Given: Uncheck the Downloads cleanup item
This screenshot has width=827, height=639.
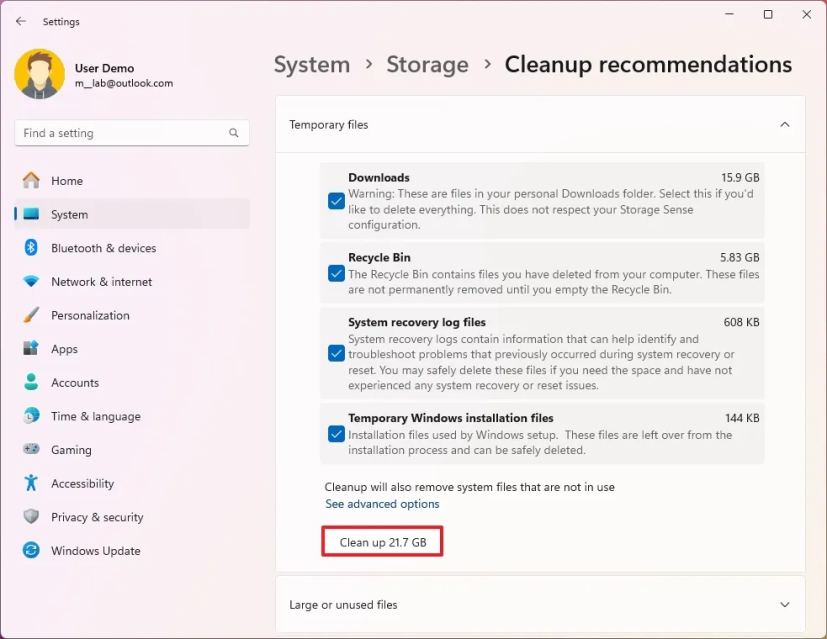Looking at the screenshot, I should pos(337,201).
